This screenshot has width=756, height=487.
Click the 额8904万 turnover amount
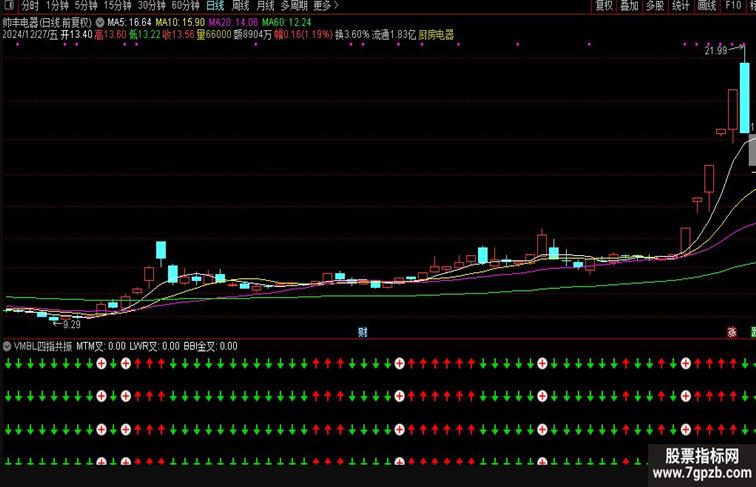point(254,35)
